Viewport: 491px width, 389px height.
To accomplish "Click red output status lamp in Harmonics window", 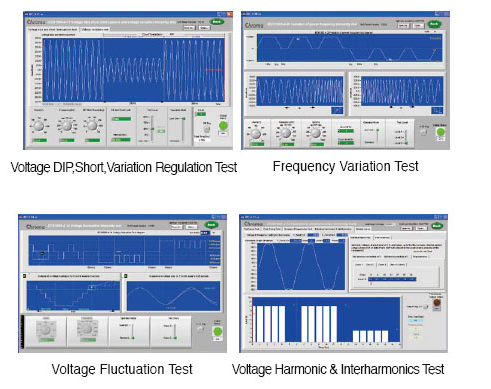I will pos(437,303).
